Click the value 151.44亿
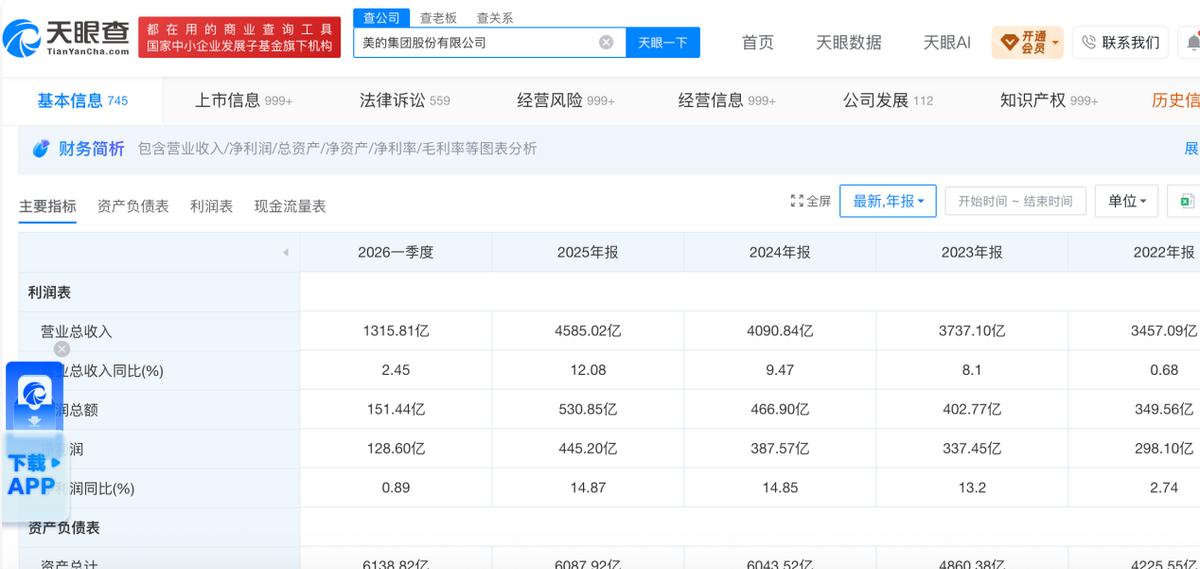Screen dimensions: 1200x569 coord(396,409)
